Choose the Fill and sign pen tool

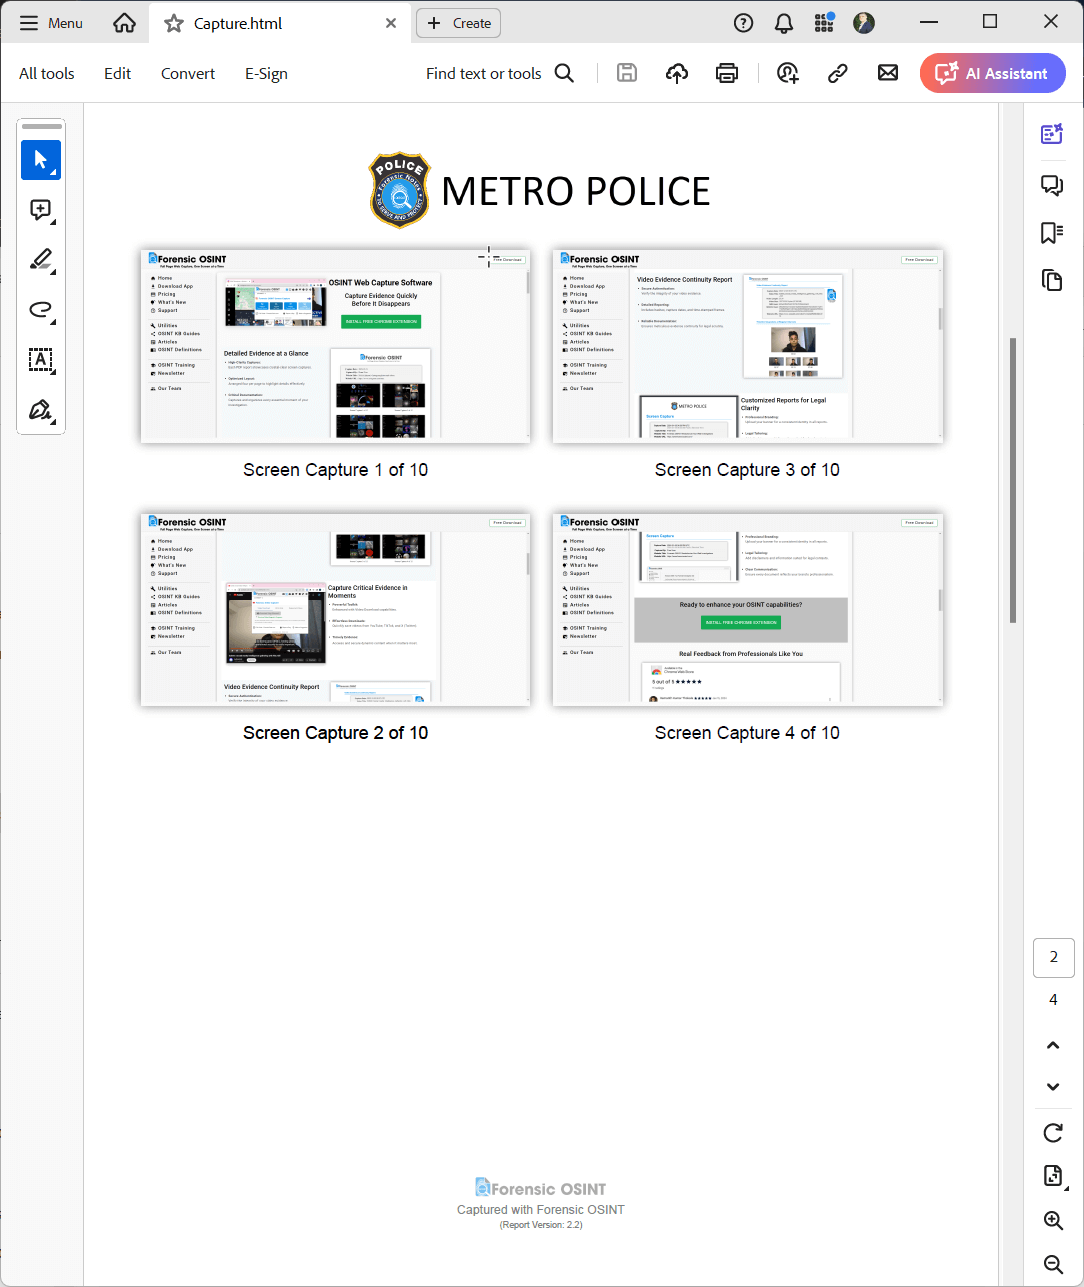tap(41, 410)
